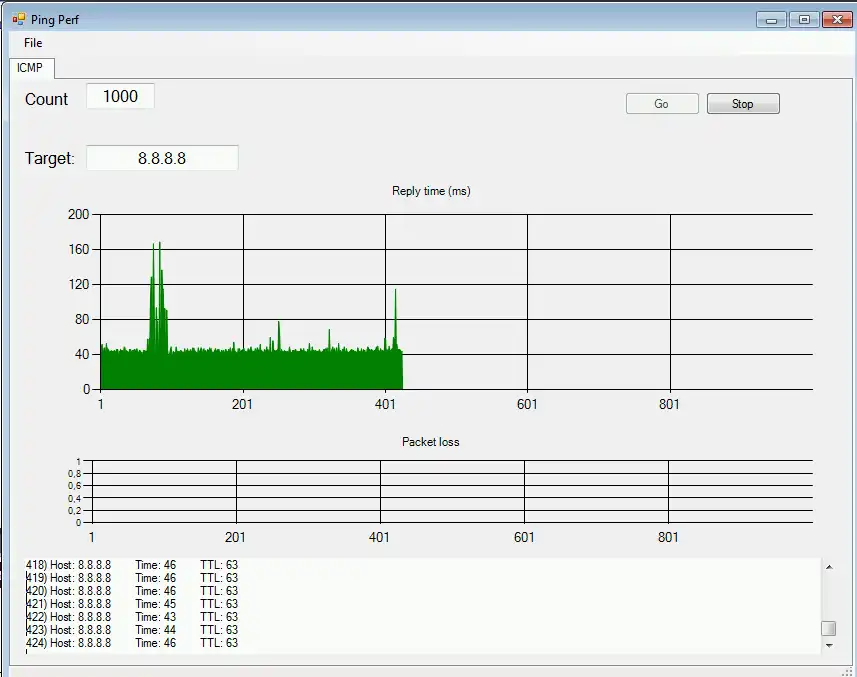This screenshot has width=857, height=677.
Task: Click the 801 label under packet loss chart
Action: point(668,537)
